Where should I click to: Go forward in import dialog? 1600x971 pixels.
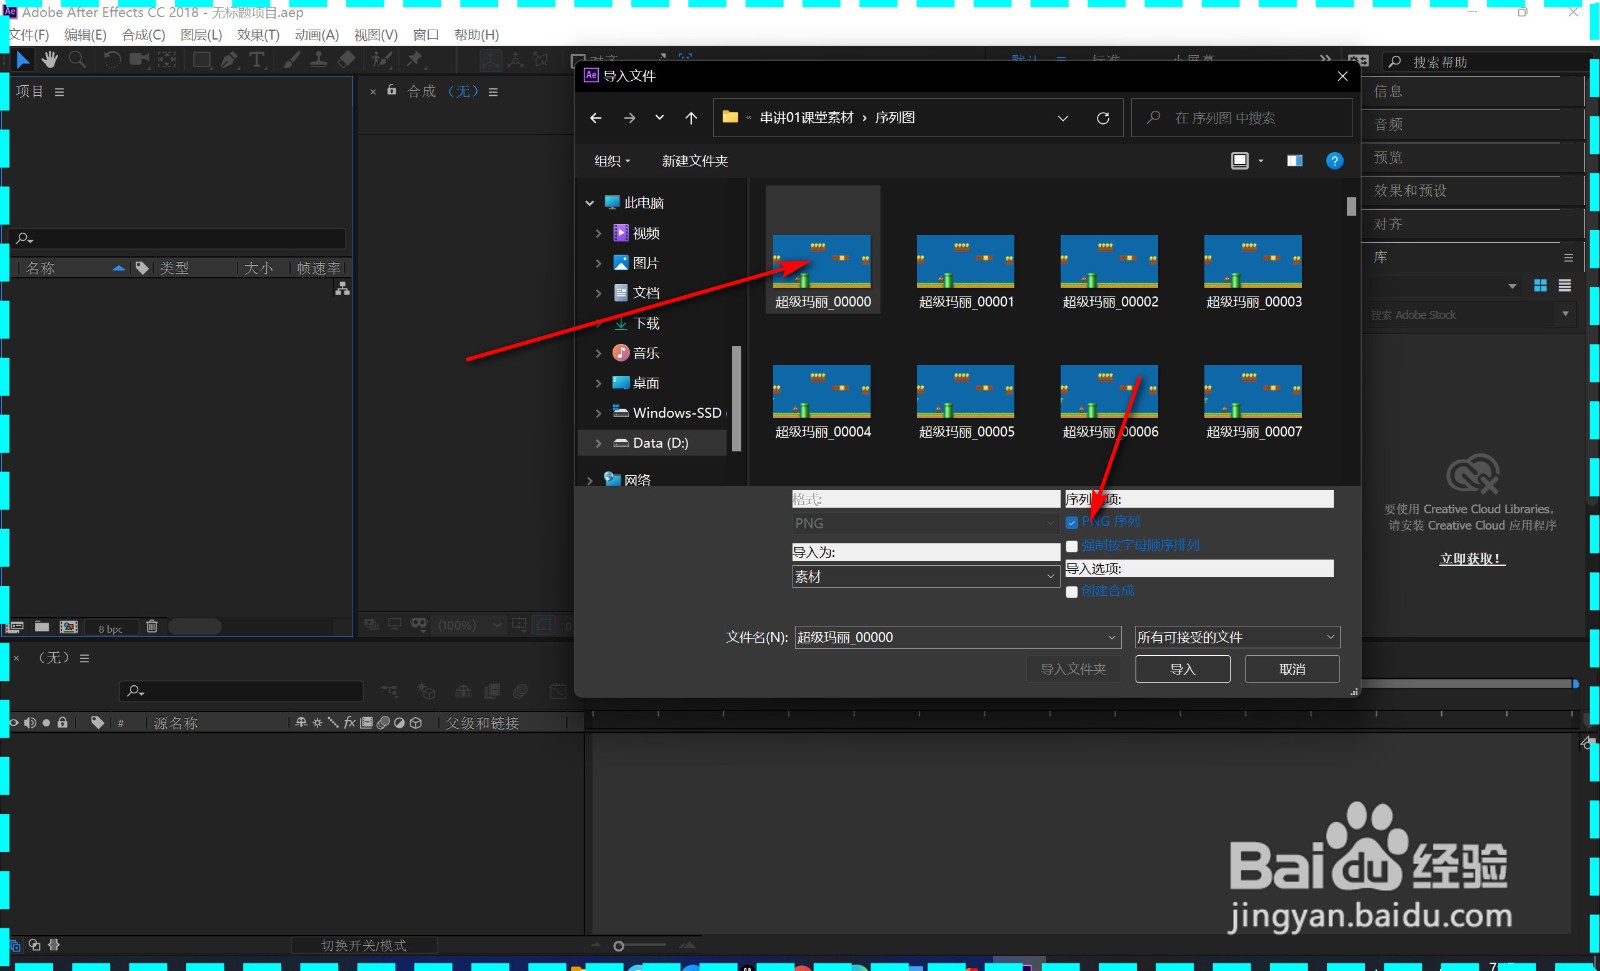click(x=629, y=118)
